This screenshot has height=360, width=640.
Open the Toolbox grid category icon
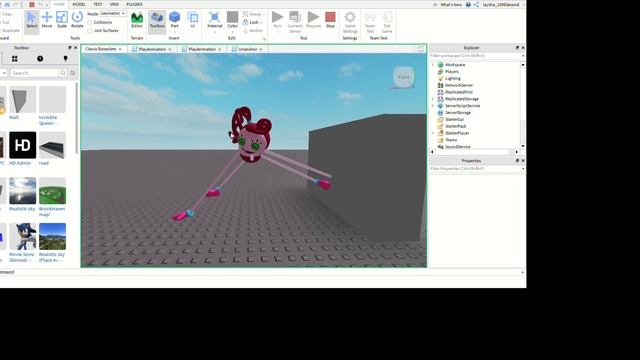coord(15,59)
